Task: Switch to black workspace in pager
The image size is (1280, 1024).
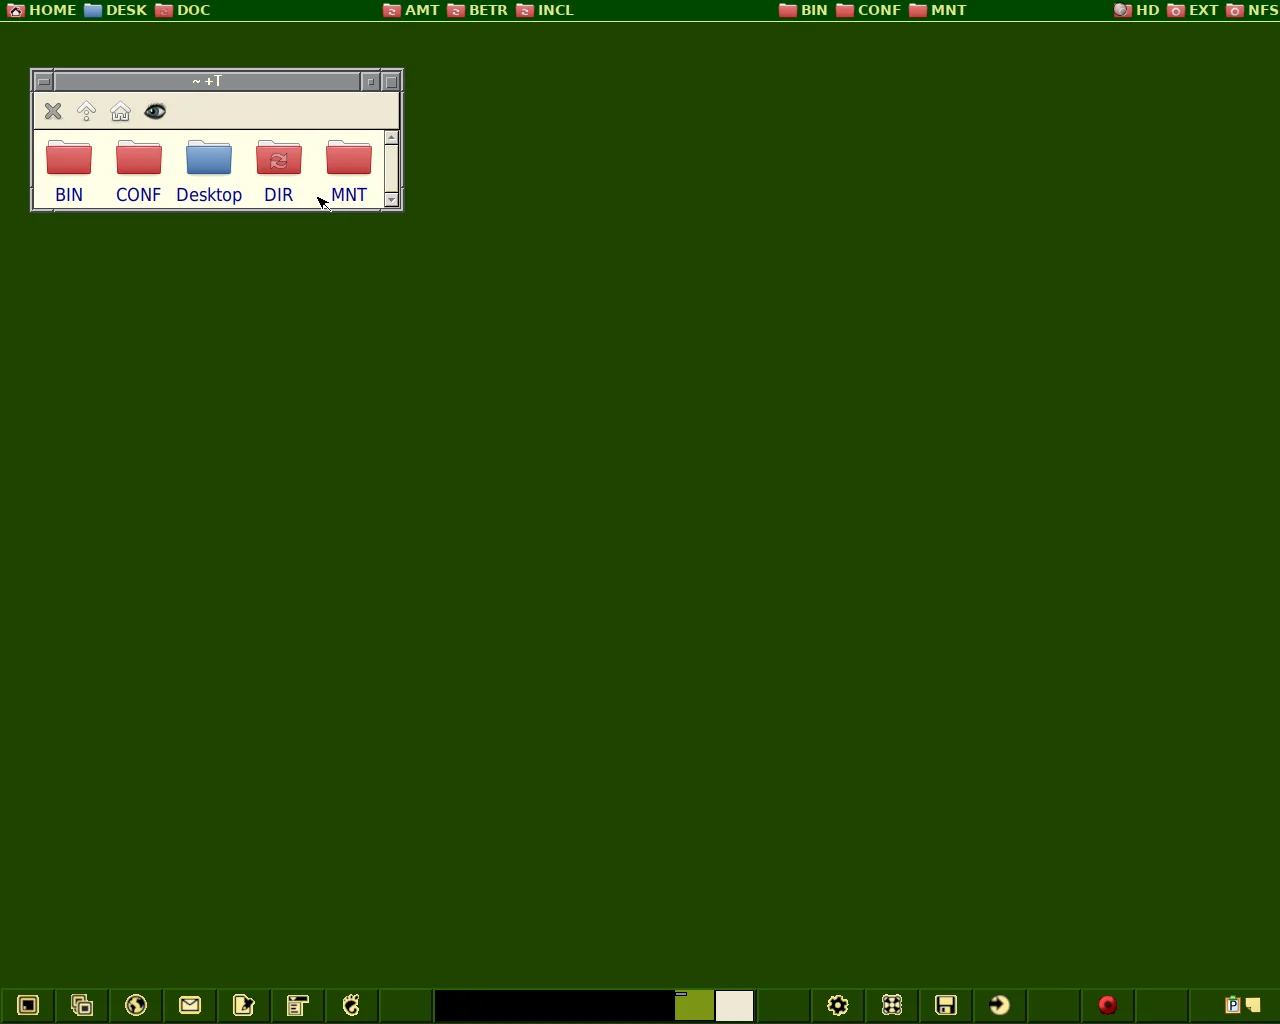Action: [x=555, y=1005]
